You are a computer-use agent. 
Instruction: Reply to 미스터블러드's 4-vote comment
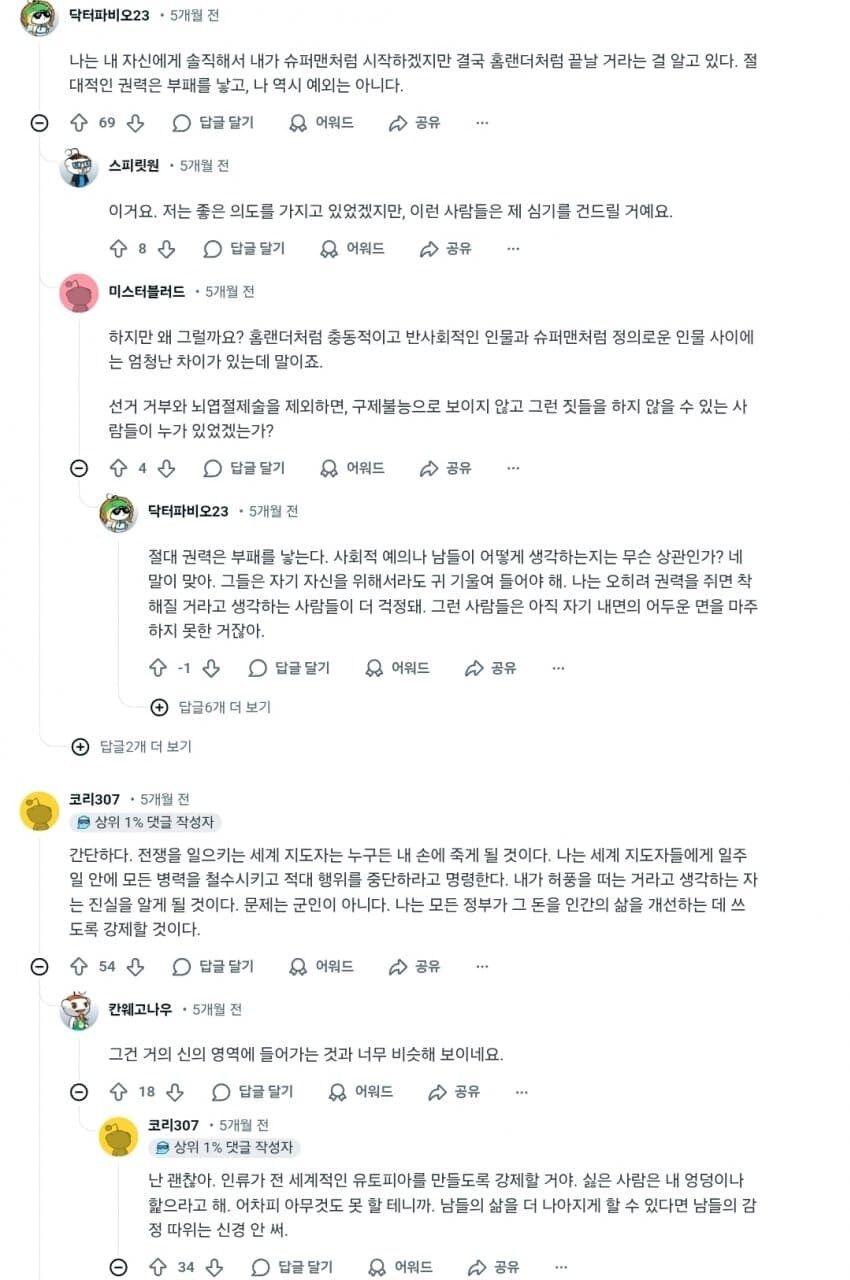click(243, 468)
